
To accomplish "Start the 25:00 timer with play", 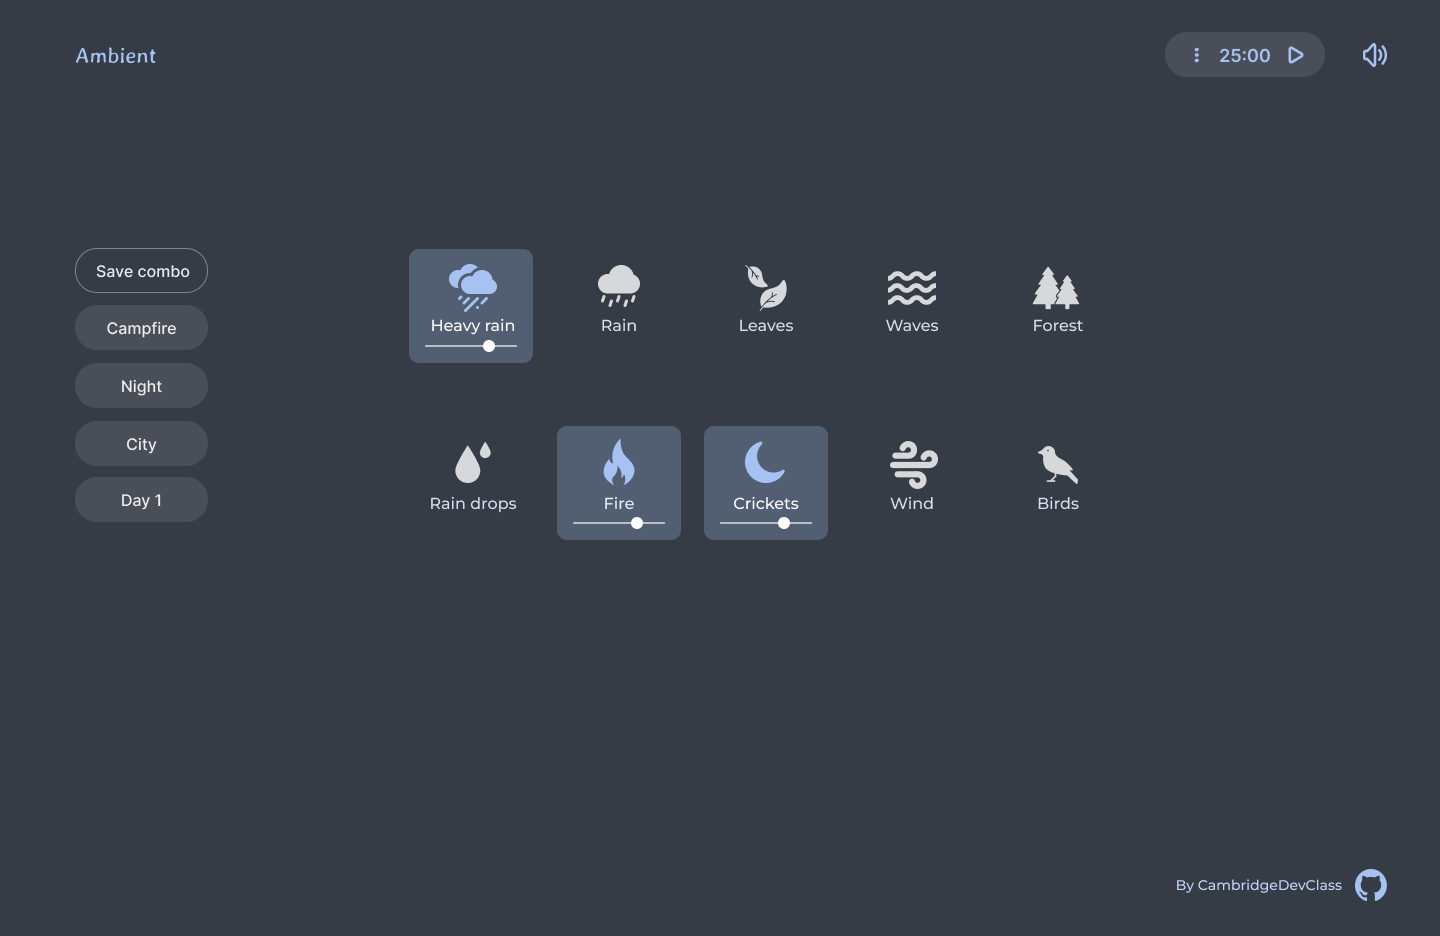I will pyautogui.click(x=1296, y=55).
